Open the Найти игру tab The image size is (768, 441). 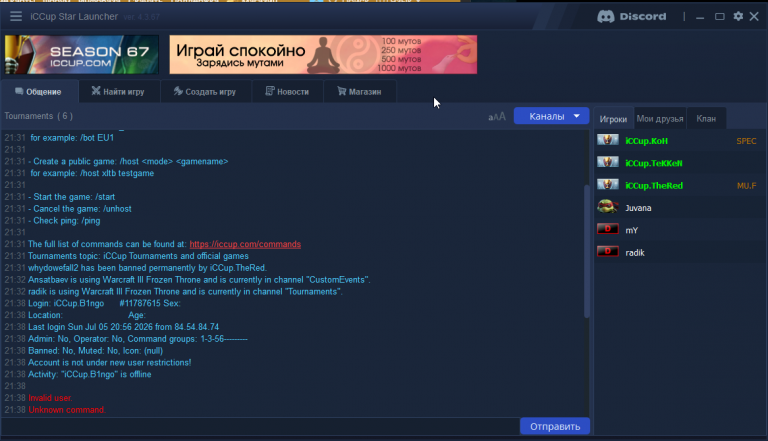[x=119, y=92]
